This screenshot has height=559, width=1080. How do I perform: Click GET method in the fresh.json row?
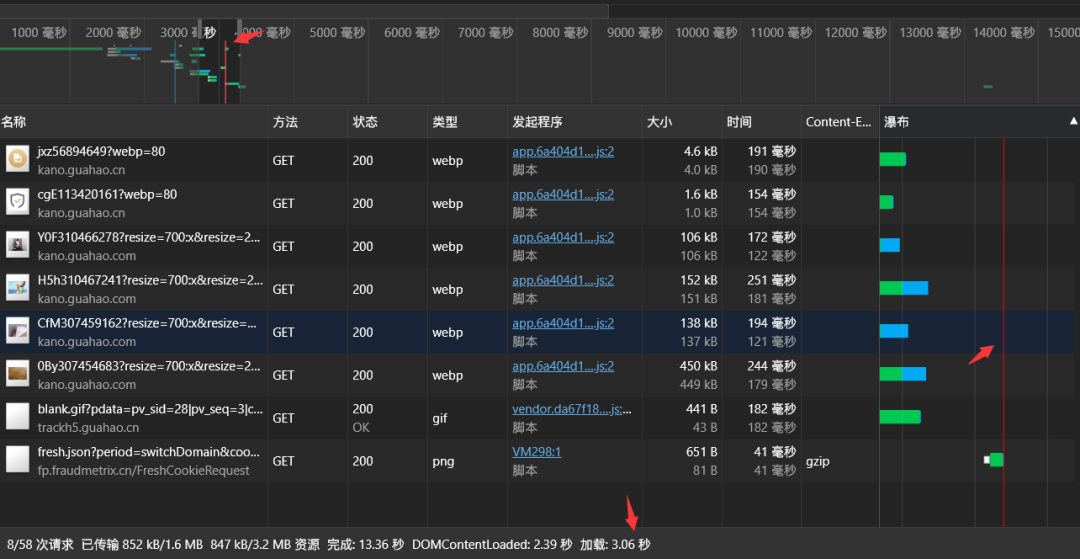(x=284, y=461)
